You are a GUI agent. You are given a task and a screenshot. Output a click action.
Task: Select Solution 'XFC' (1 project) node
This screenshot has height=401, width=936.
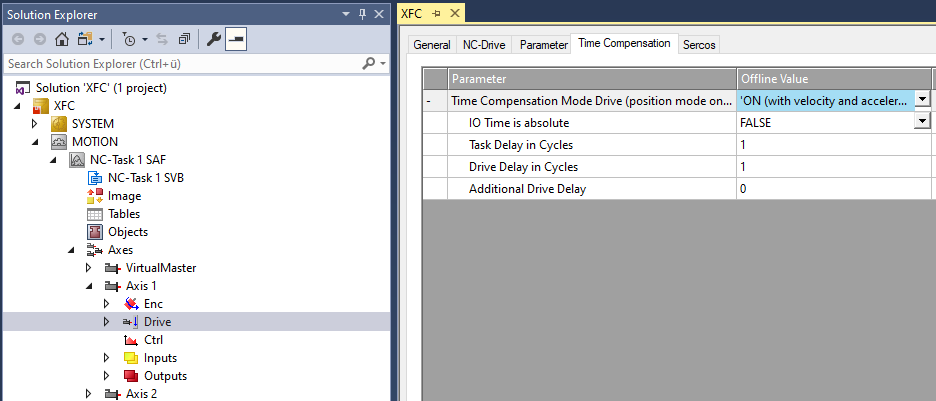click(101, 88)
